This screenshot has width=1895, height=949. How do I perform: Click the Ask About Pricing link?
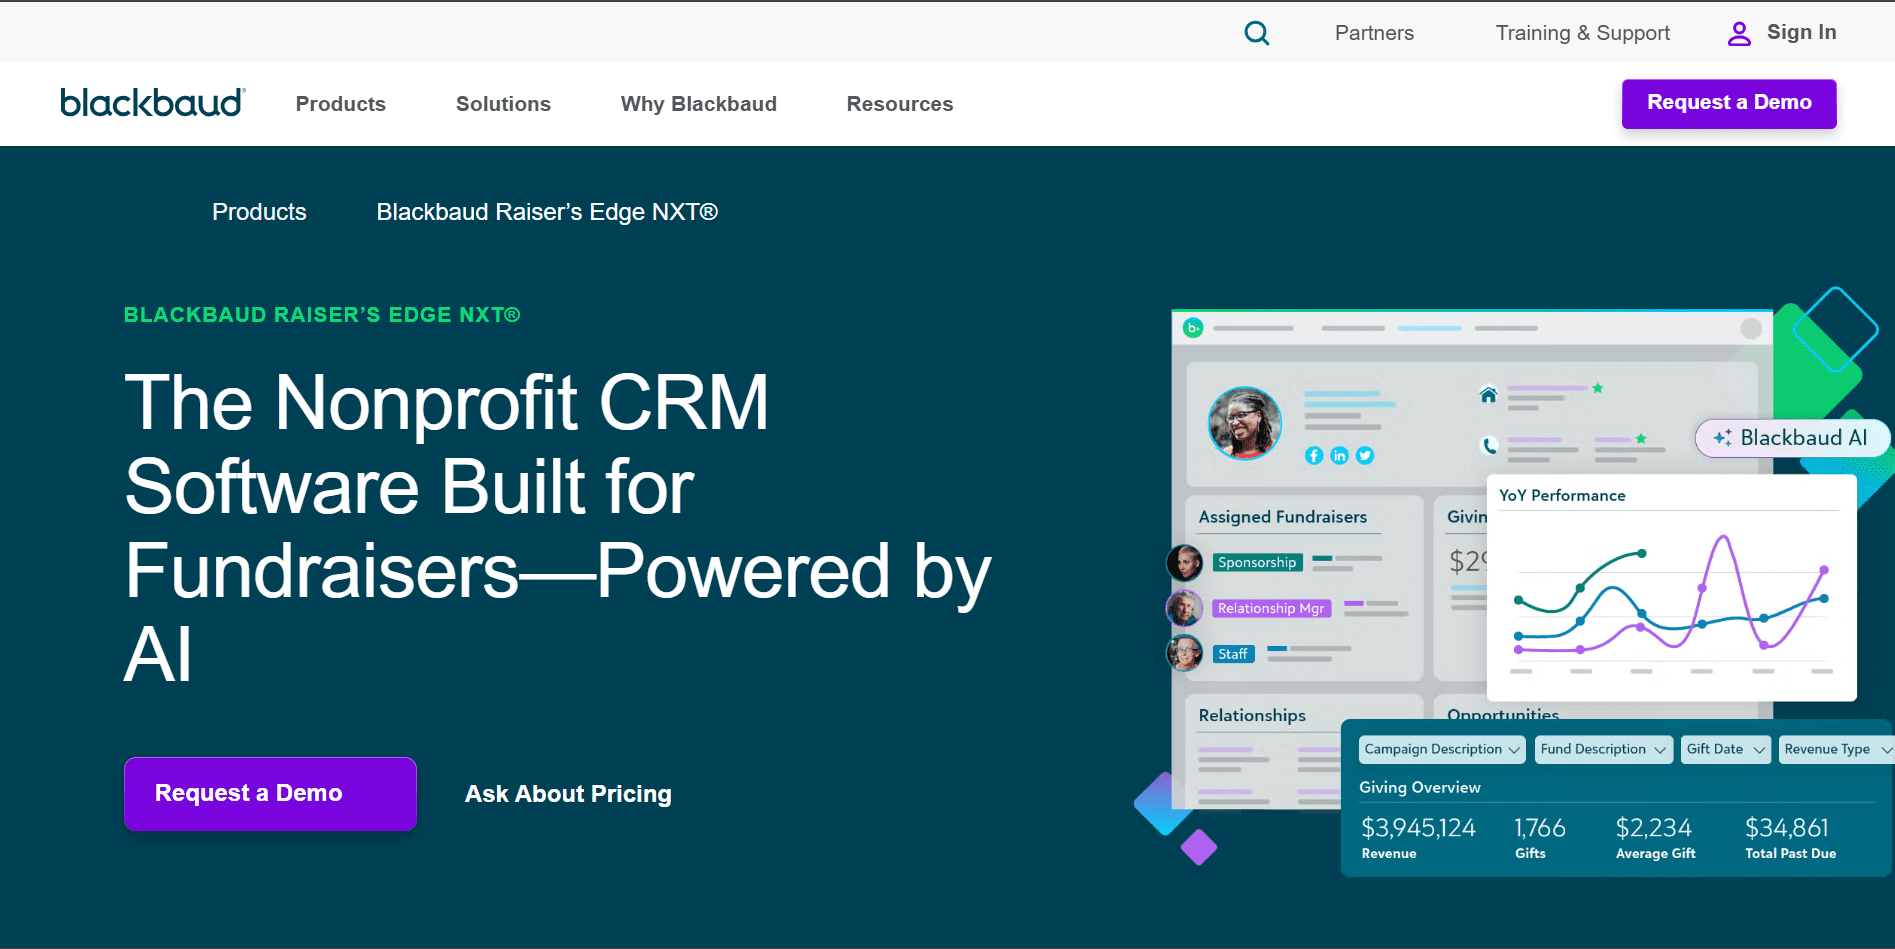568,794
